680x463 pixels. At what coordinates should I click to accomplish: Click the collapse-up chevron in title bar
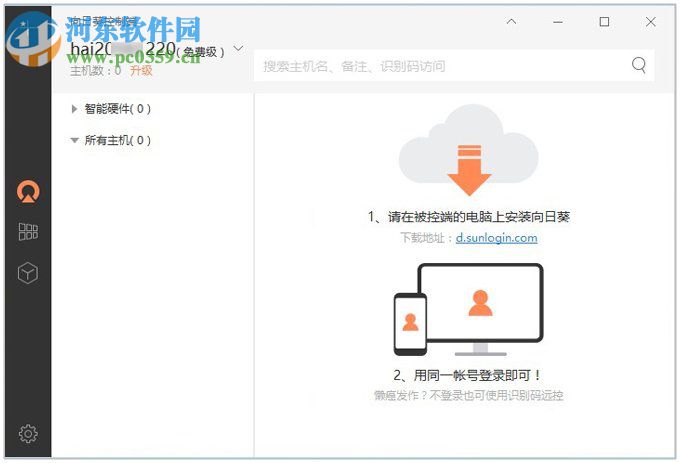pyautogui.click(x=512, y=21)
